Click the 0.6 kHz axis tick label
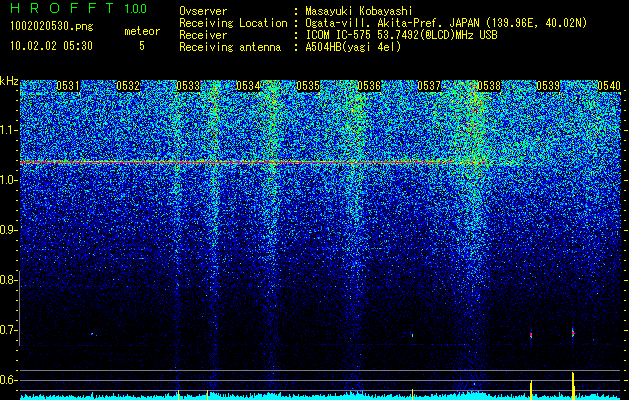 point(9,380)
